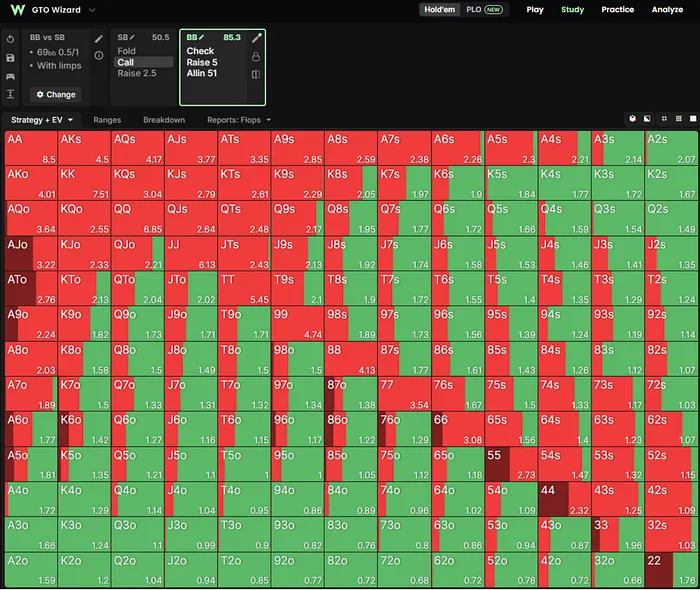Open the Play menu
Screen dimensions: 700x590
click(535, 9)
